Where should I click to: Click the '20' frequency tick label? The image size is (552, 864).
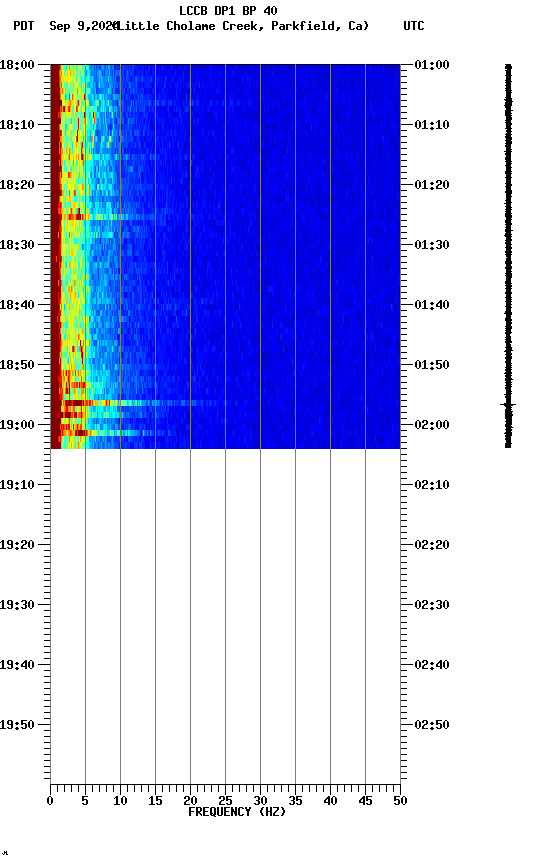point(190,801)
